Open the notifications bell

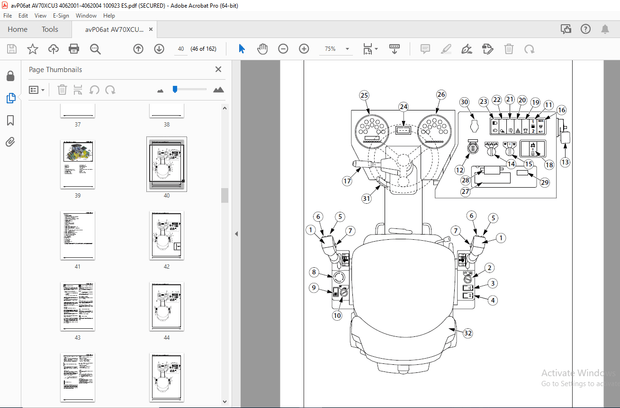point(605,29)
